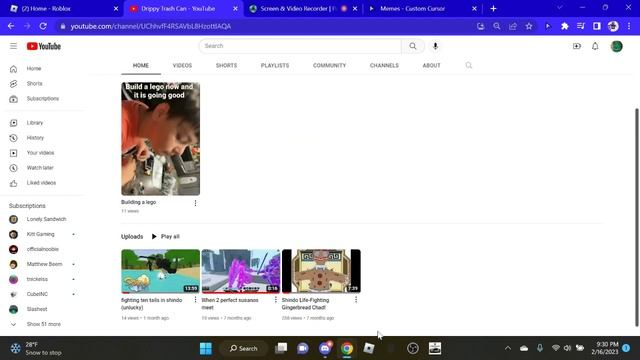Image resolution: width=640 pixels, height=360 pixels.
Task: Switch to the COMMUNITY channel tab
Action: [329, 65]
